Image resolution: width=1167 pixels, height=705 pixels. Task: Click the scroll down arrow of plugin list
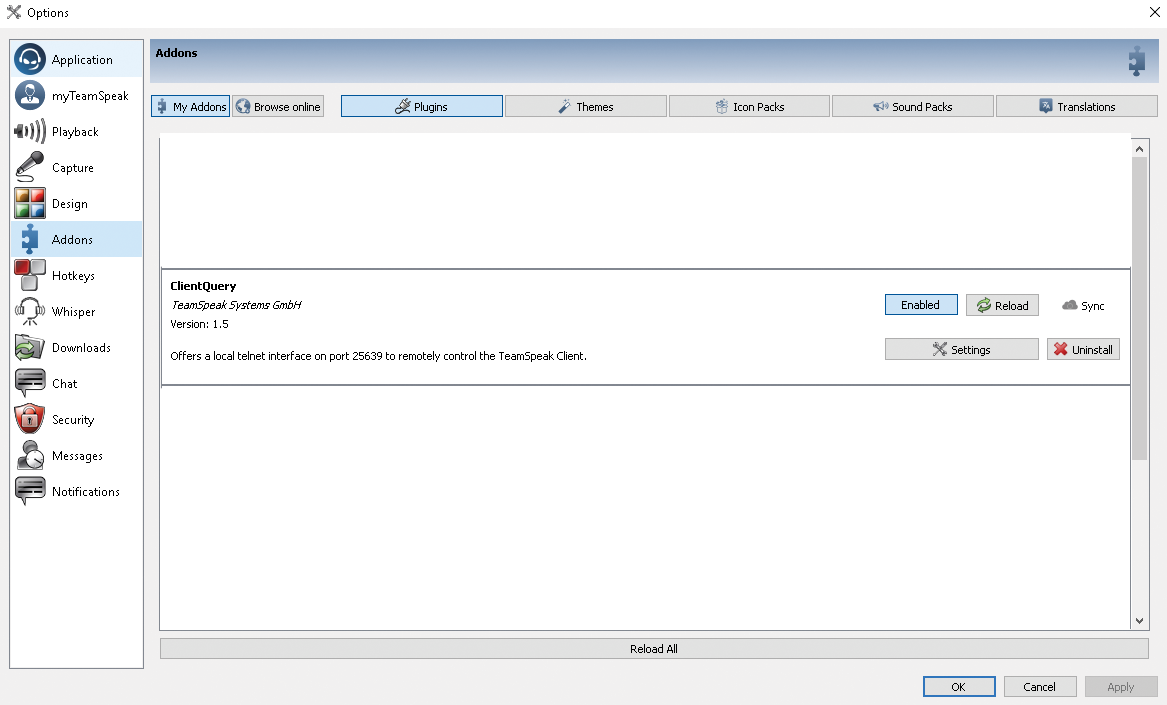pos(1139,620)
